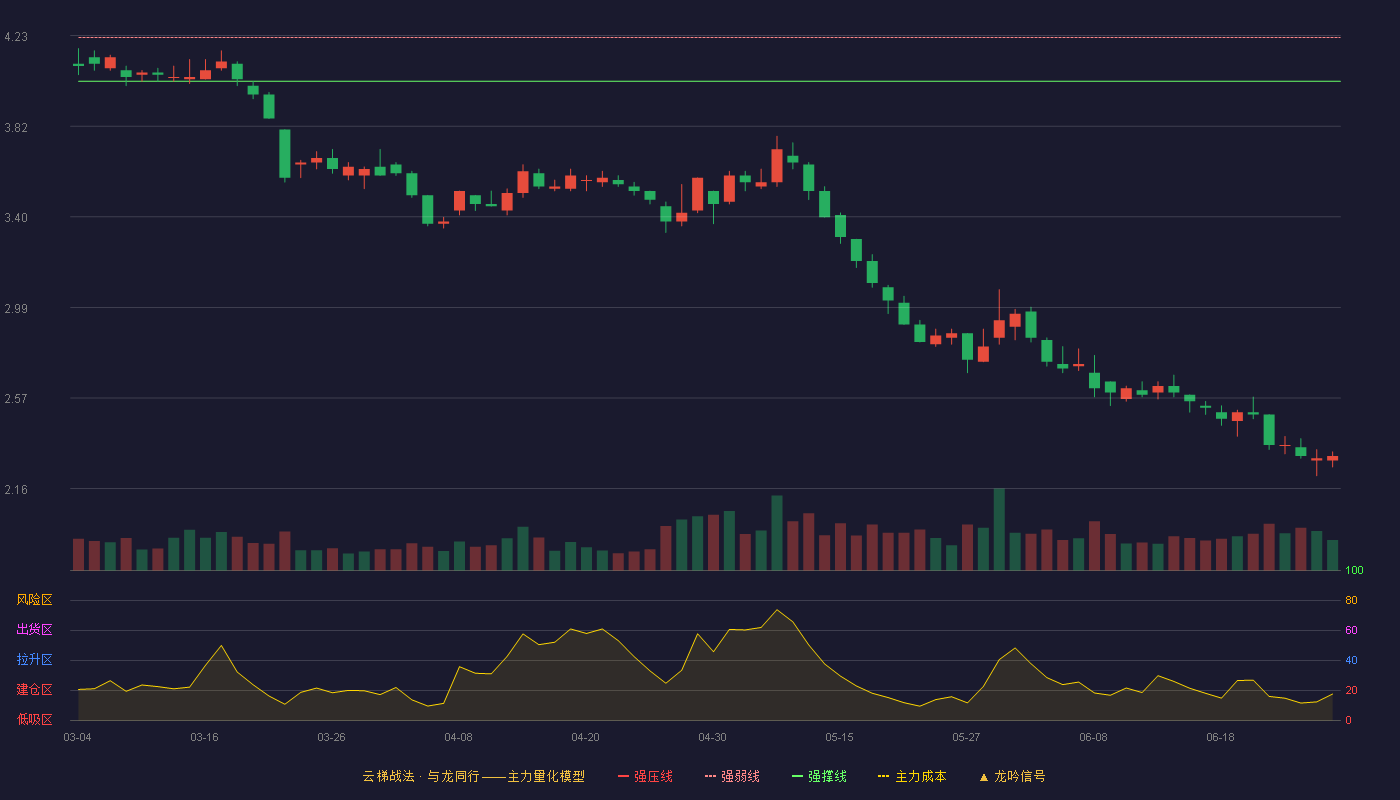
Task: Select the 风险区 zone label
Action: (x=34, y=600)
